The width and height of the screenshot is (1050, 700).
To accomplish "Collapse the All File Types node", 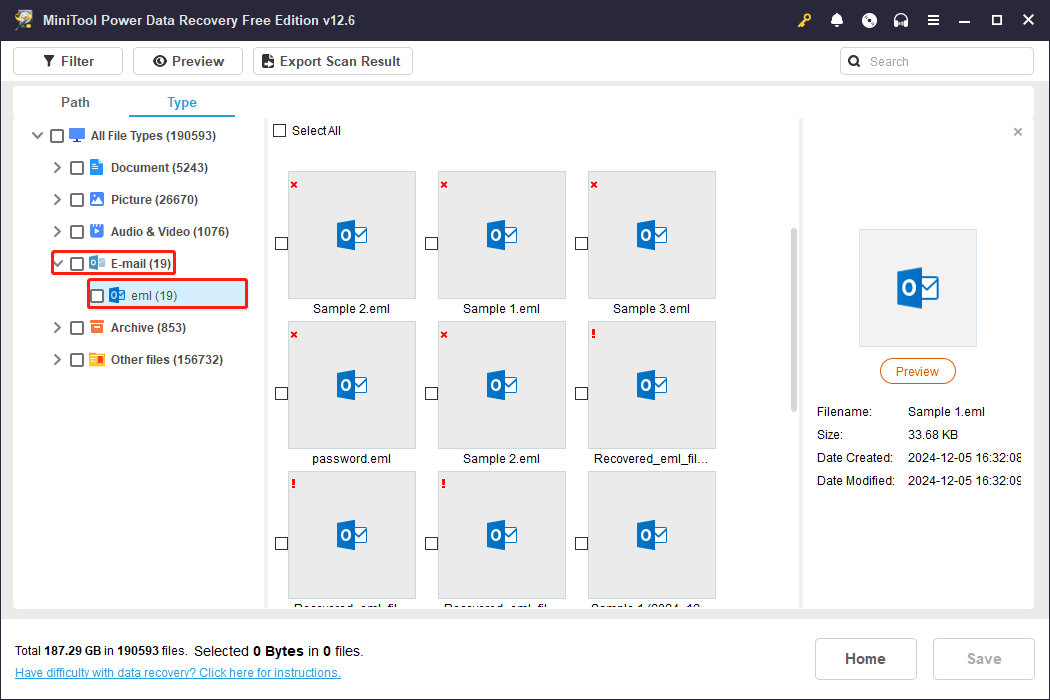I will click(37, 135).
